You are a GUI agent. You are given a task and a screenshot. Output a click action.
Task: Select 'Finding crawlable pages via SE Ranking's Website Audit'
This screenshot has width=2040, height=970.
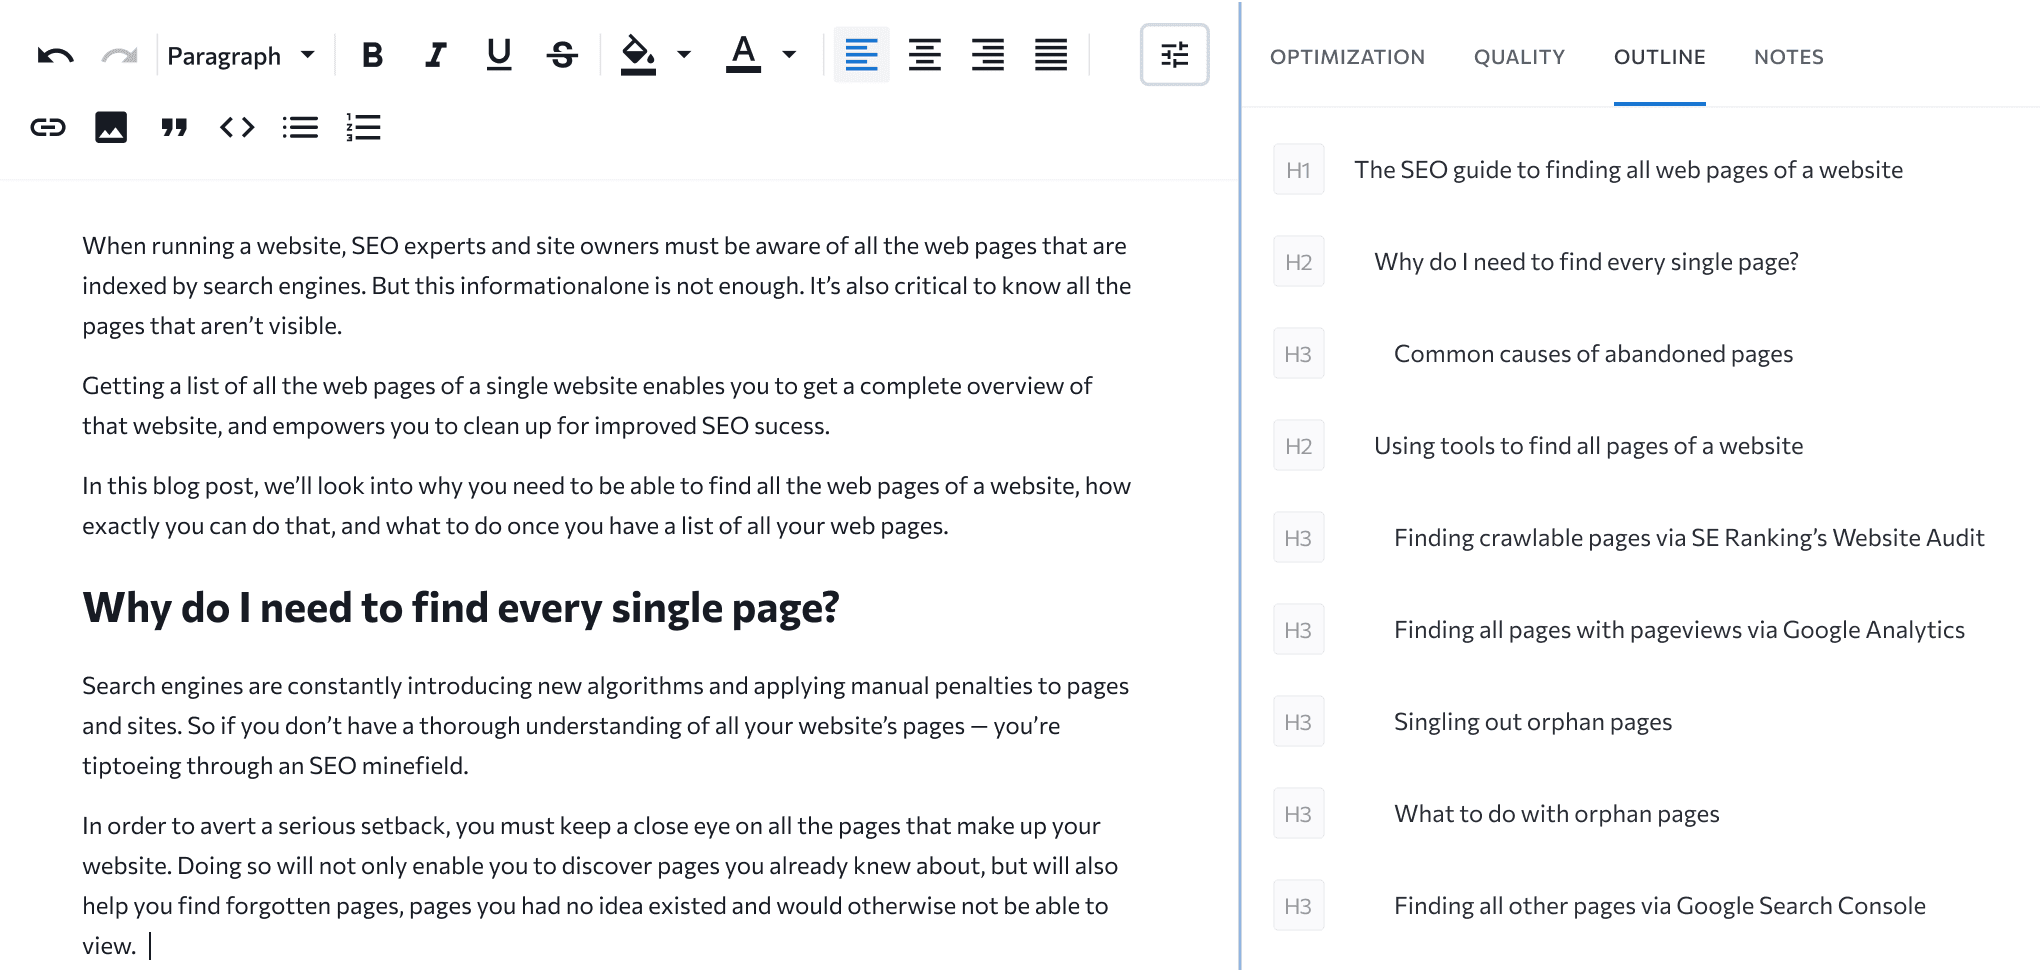click(x=1689, y=538)
